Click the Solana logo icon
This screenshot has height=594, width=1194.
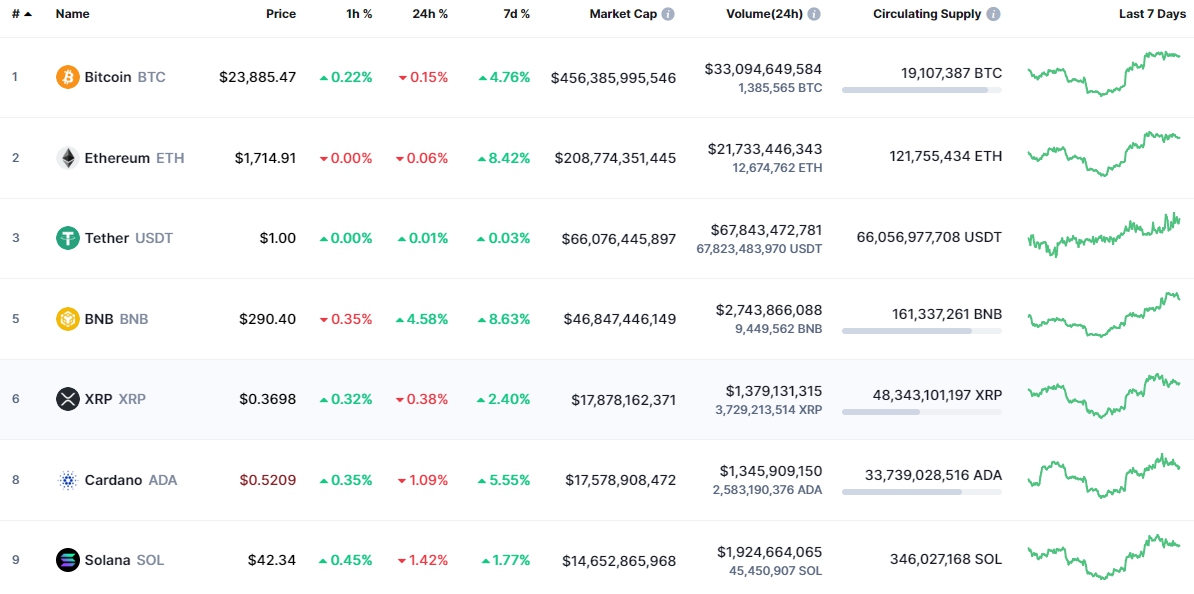[x=68, y=560]
